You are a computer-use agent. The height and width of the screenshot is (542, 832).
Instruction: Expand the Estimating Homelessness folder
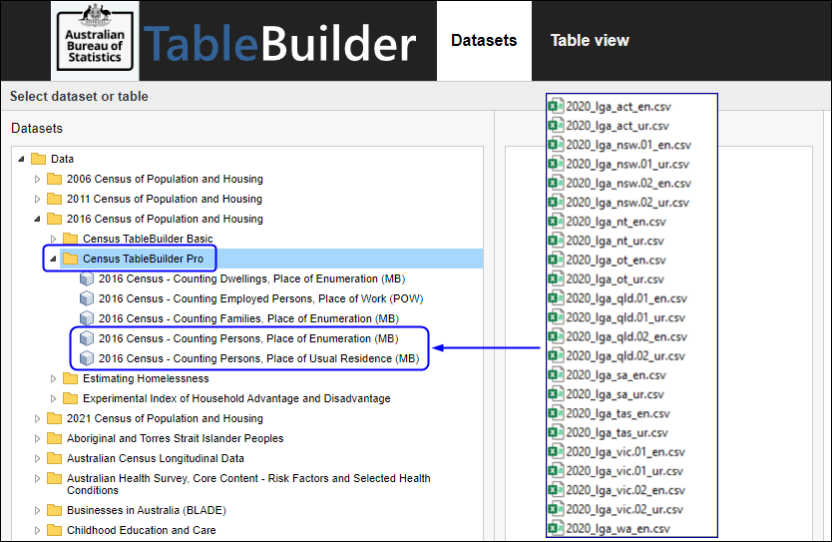[x=53, y=378]
